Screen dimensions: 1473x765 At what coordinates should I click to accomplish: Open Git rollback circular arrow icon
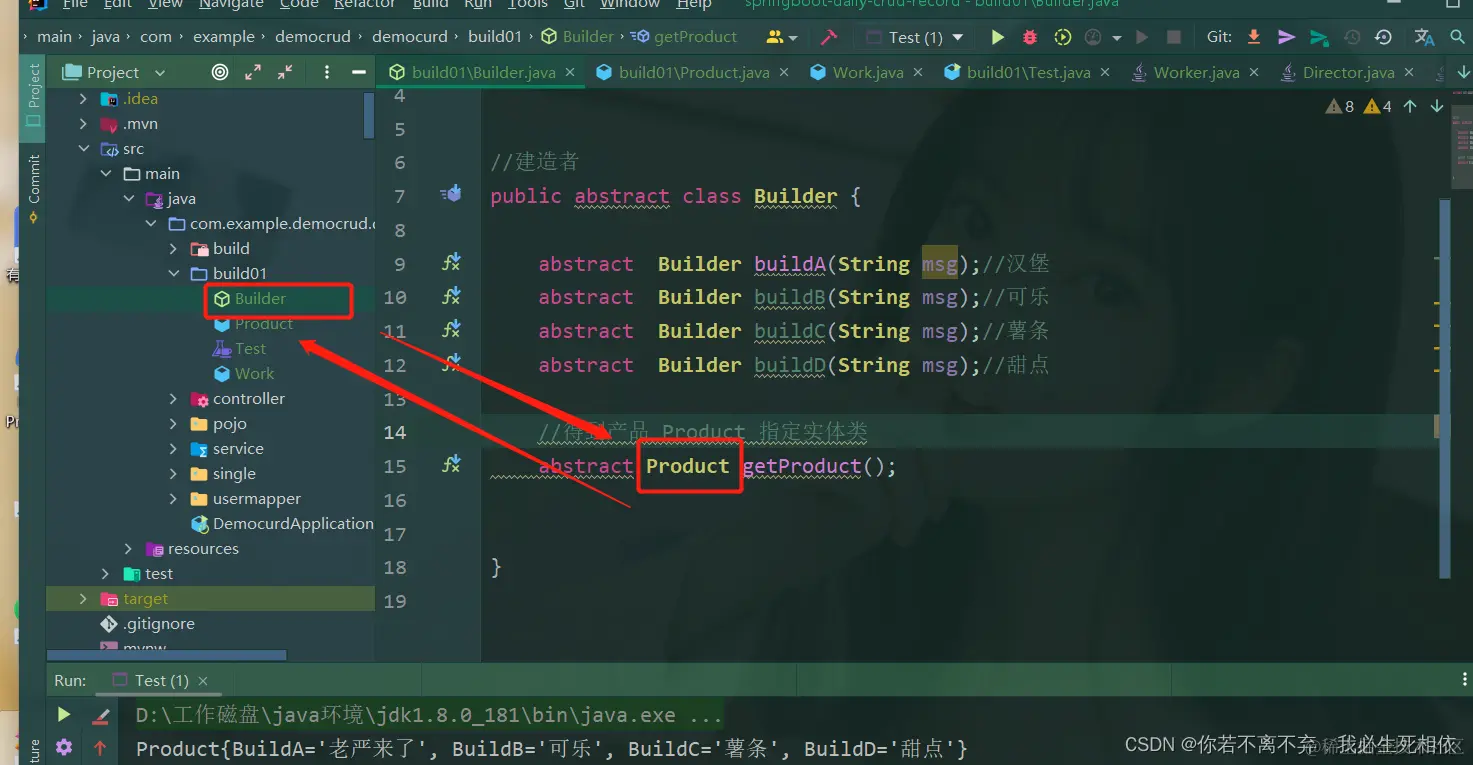(x=1384, y=37)
